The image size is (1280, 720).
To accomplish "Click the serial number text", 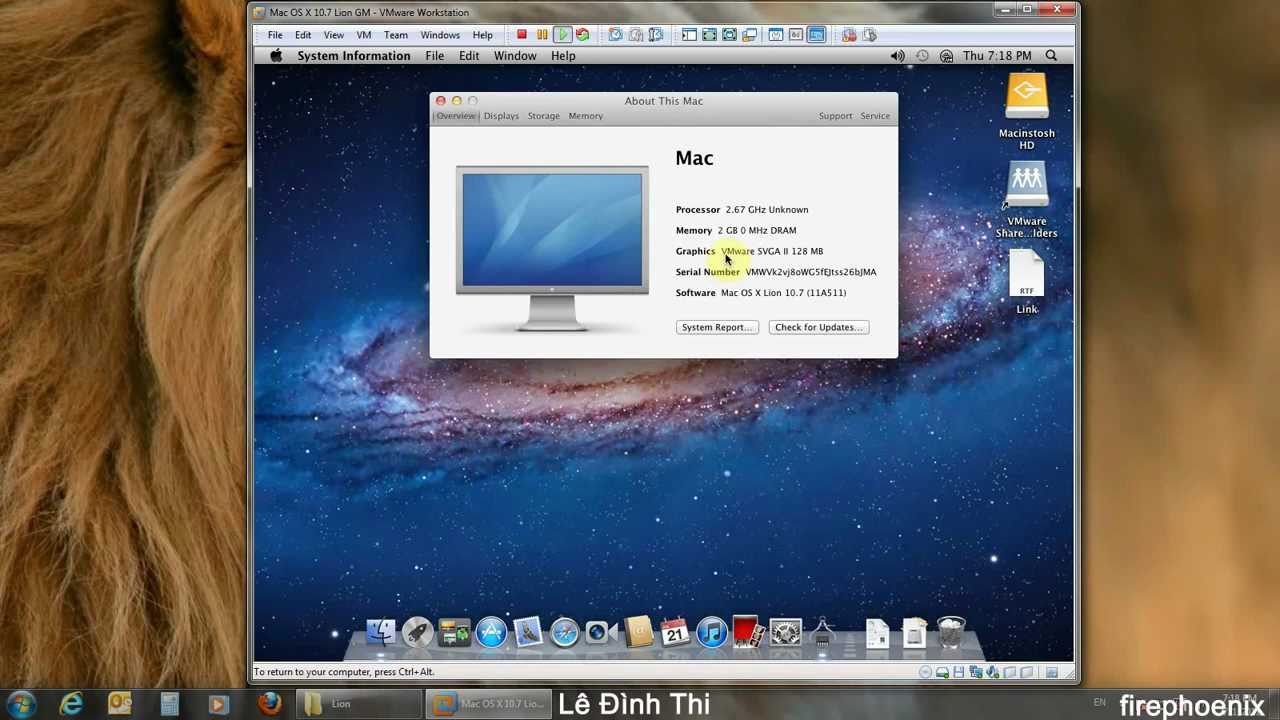I will 810,272.
